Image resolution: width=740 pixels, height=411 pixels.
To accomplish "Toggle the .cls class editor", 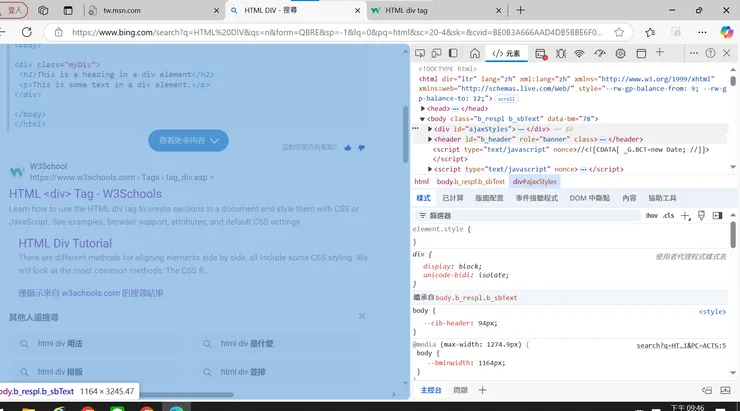I will (x=668, y=216).
